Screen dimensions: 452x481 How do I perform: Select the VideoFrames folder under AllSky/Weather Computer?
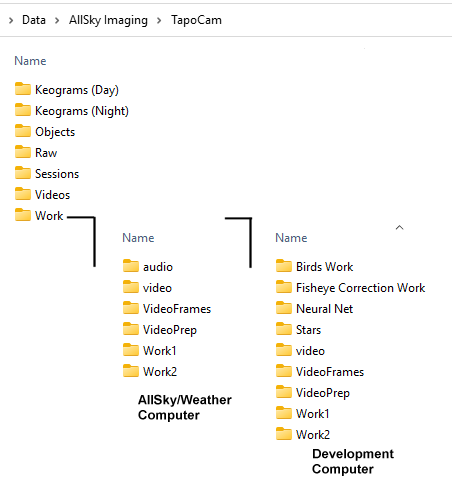click(167, 309)
